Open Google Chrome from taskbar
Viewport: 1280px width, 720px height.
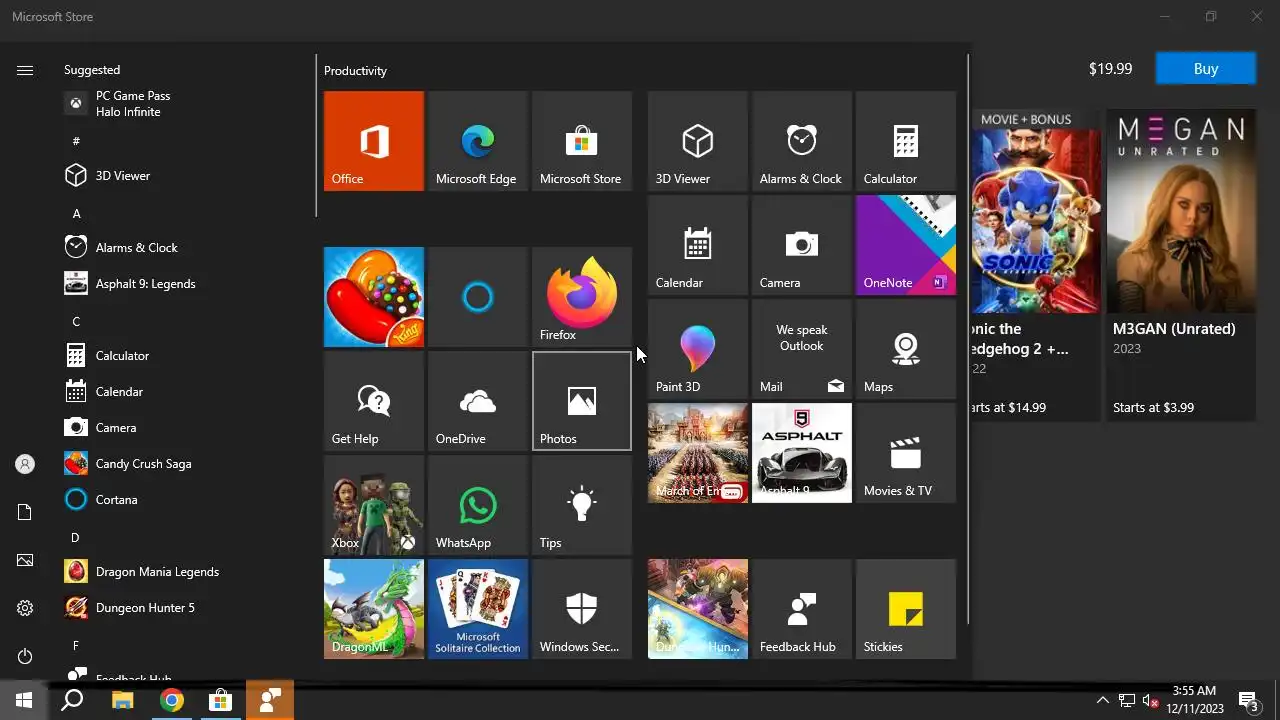tap(172, 700)
